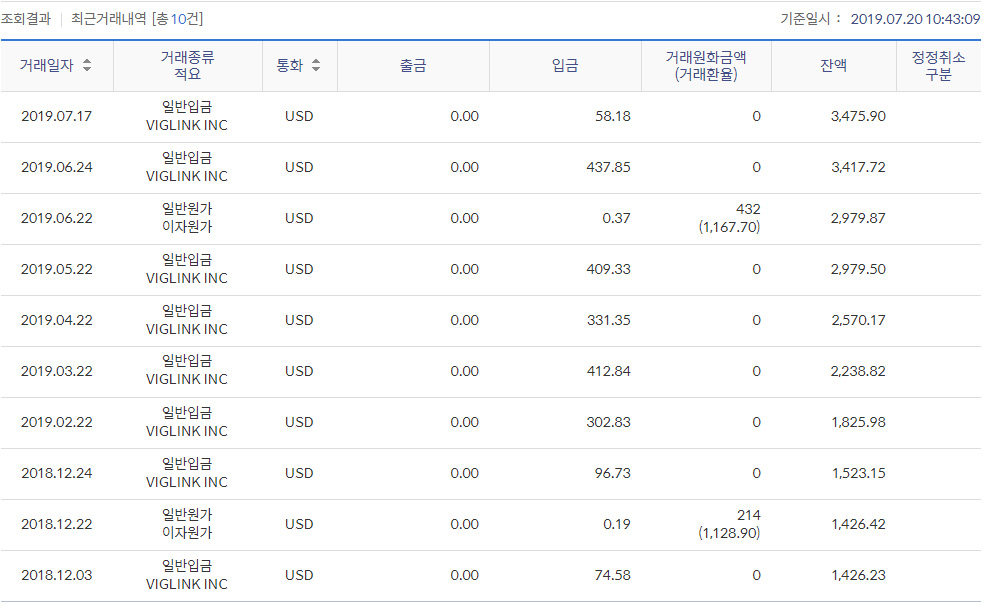
Task: Click 일반원가 이자원가 in 2018.12.22 row
Action: tap(187, 524)
